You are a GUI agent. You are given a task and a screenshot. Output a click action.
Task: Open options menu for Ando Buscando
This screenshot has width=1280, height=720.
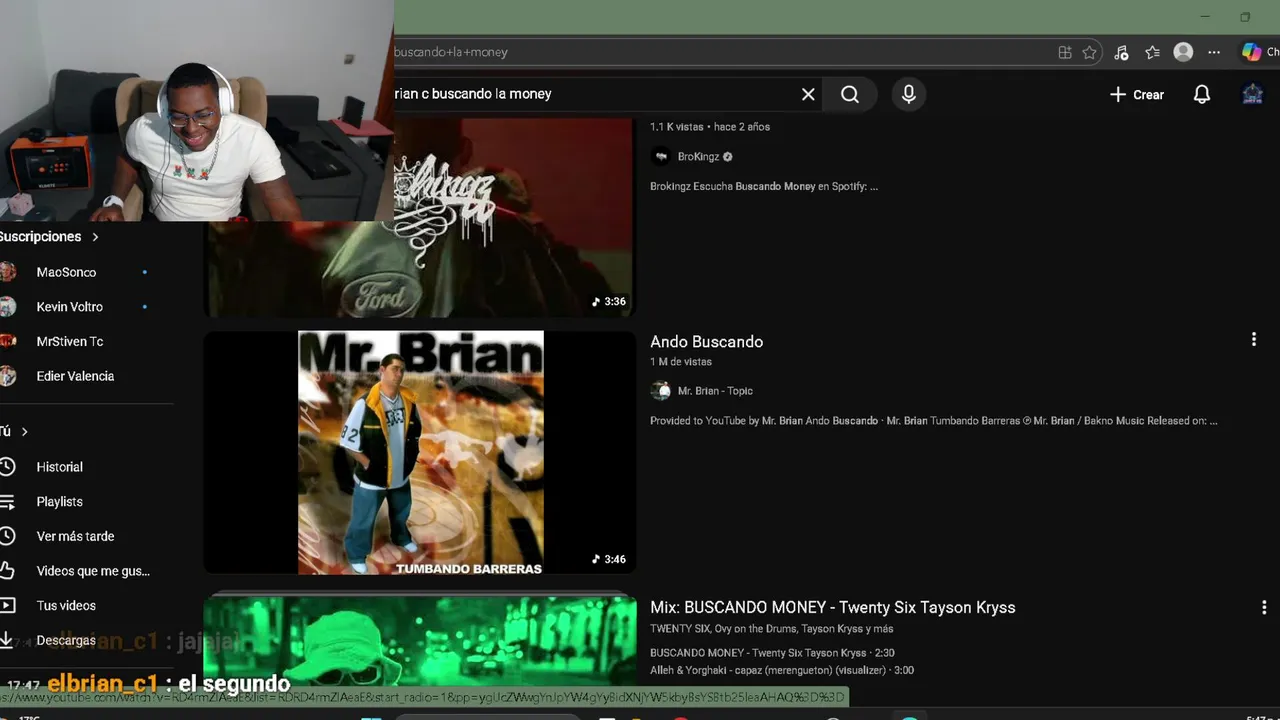tap(1253, 340)
